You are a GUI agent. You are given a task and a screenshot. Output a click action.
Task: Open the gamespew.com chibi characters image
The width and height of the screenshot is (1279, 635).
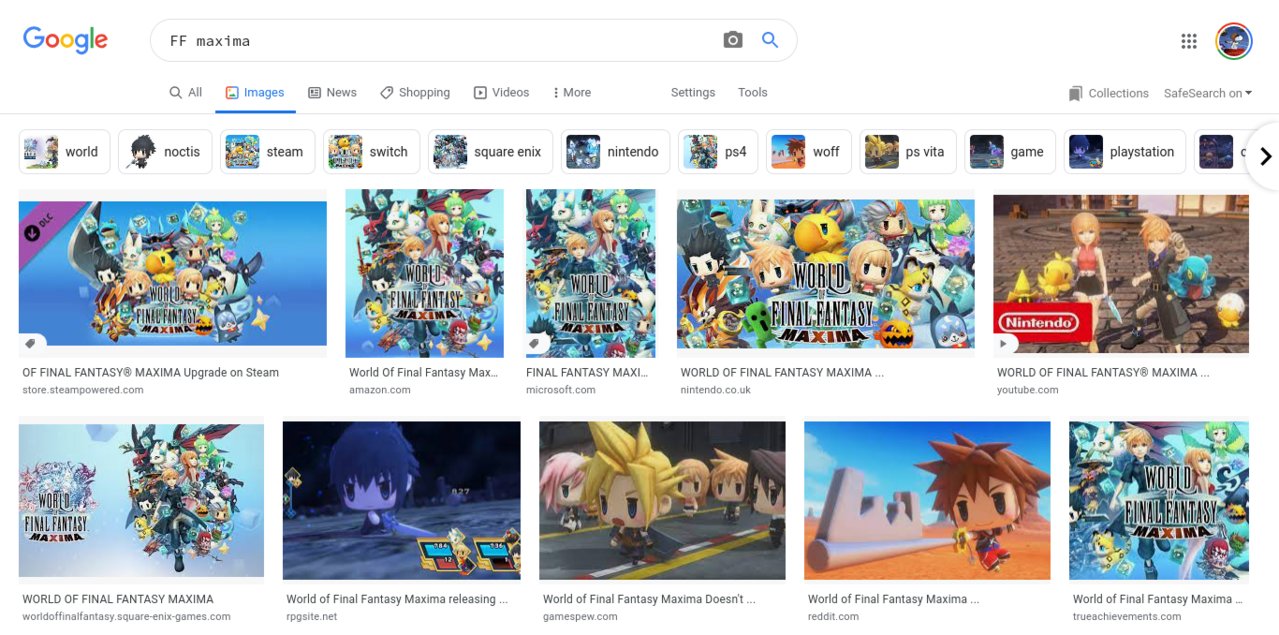pyautogui.click(x=663, y=500)
